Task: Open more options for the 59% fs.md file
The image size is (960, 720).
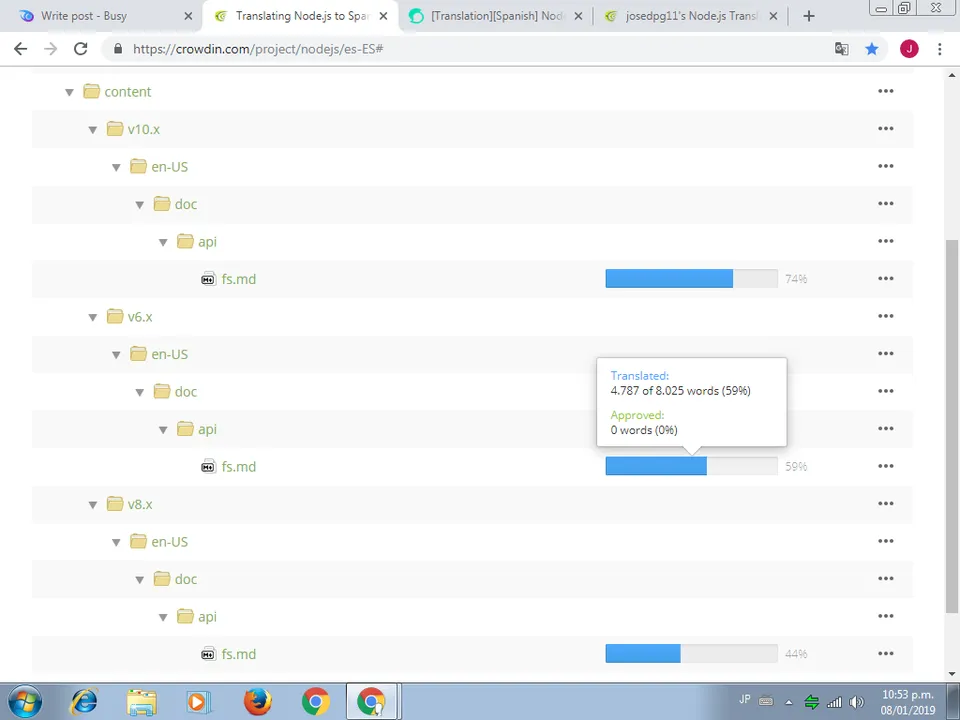Action: coord(885,466)
